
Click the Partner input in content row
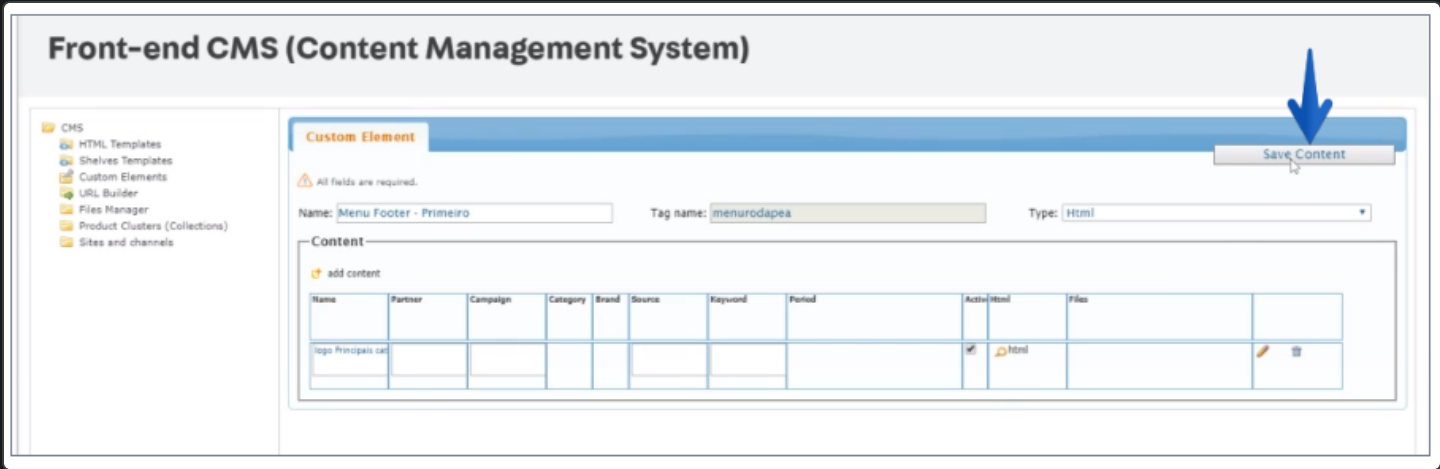[x=428, y=360]
